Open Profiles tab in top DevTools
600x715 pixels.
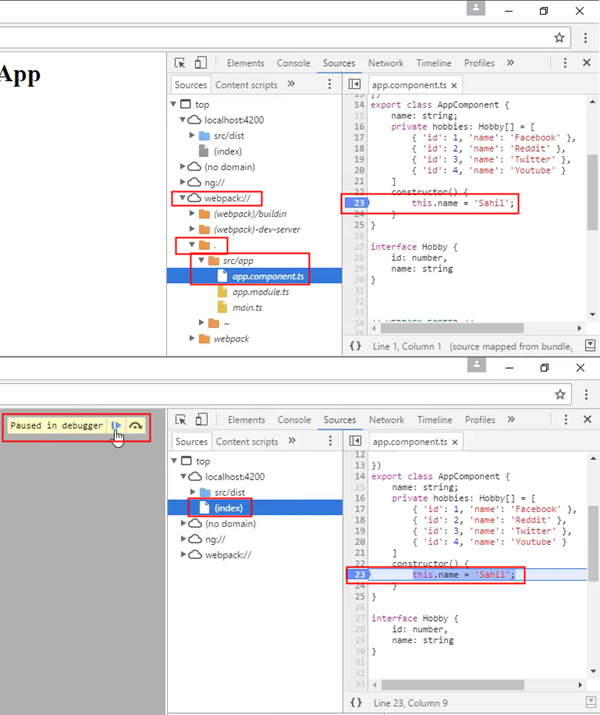pyautogui.click(x=479, y=63)
